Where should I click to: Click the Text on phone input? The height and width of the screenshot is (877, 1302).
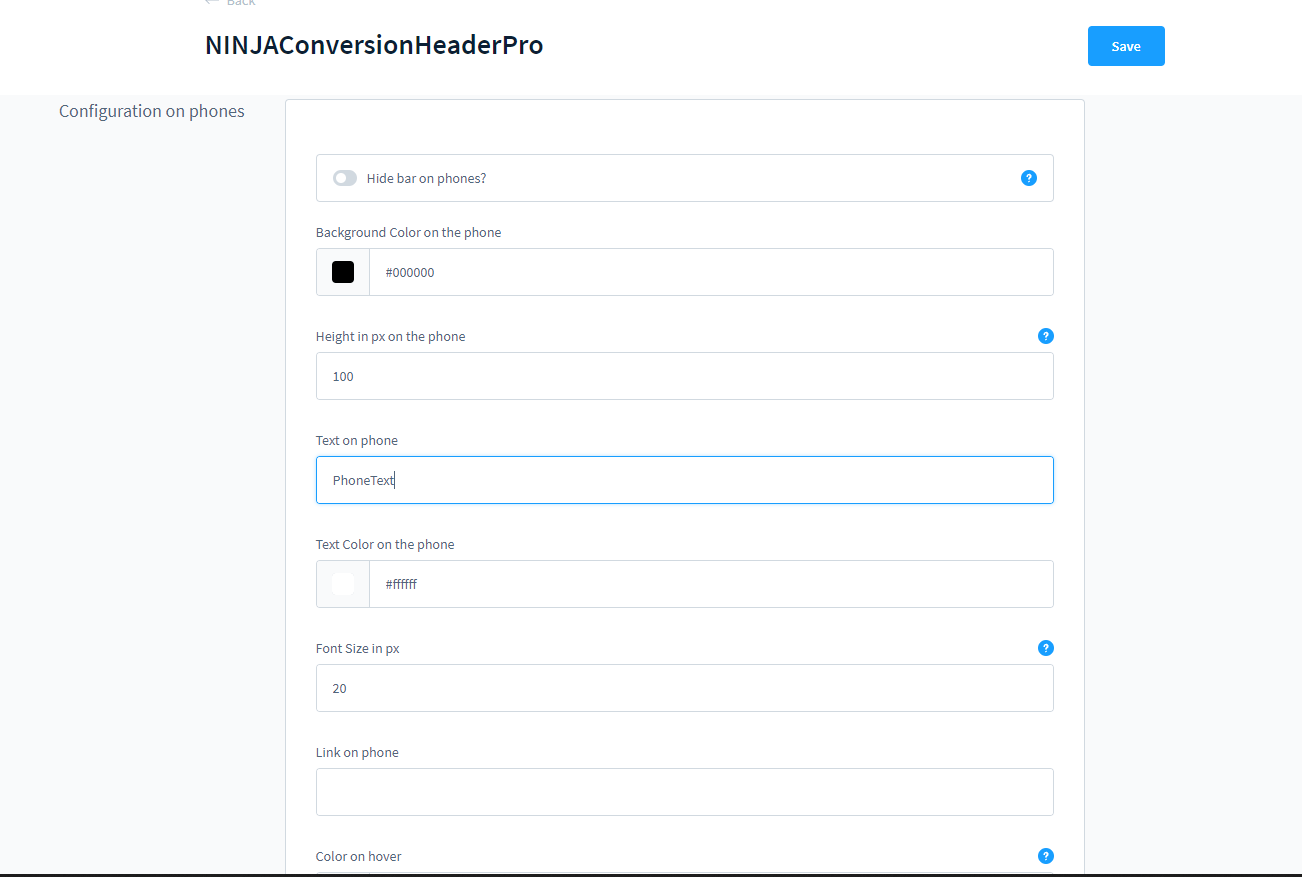(685, 480)
